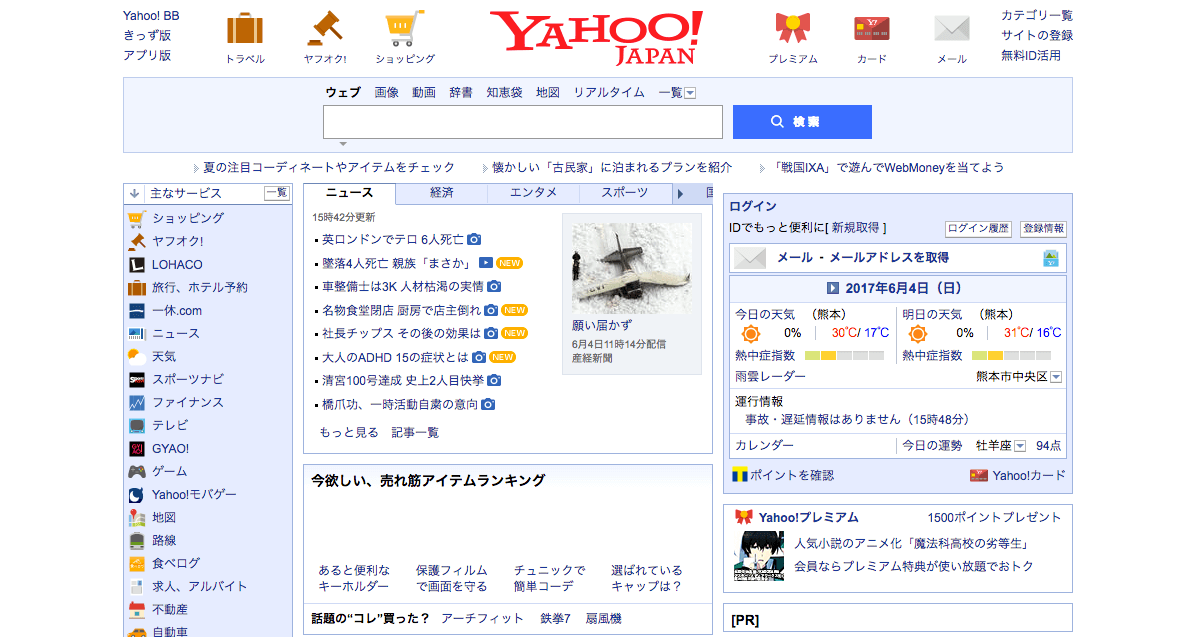Viewport: 1179px width, 637px height.
Task: Open the トラベル suitcase icon
Action: [245, 29]
